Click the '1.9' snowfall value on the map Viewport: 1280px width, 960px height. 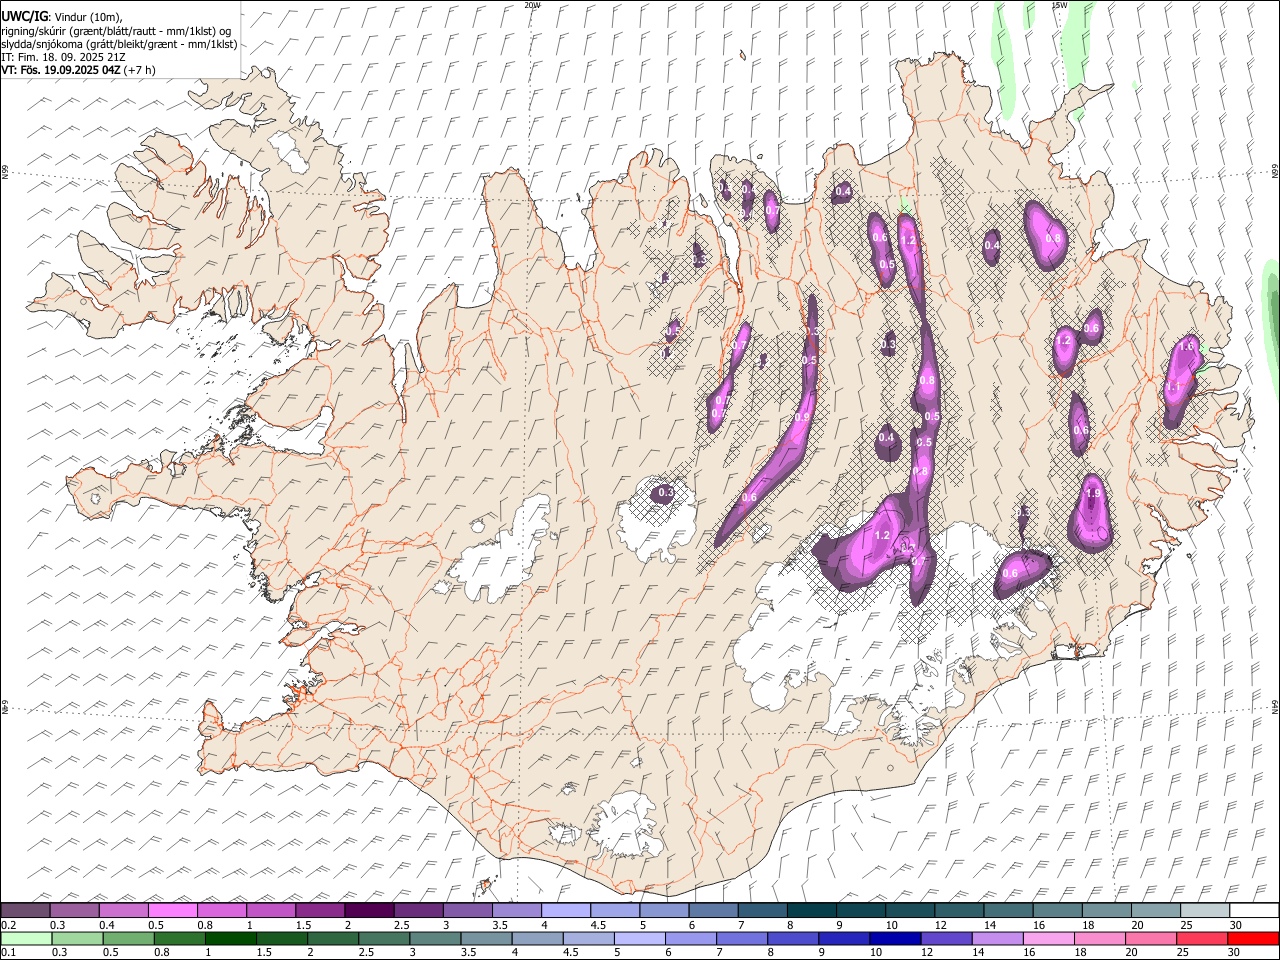1093,494
